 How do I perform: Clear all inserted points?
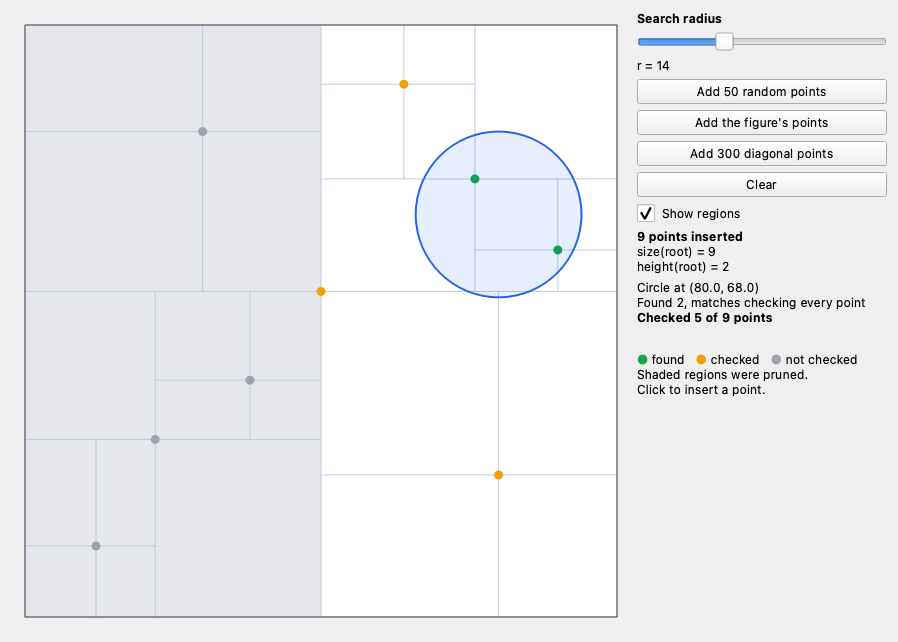click(761, 184)
